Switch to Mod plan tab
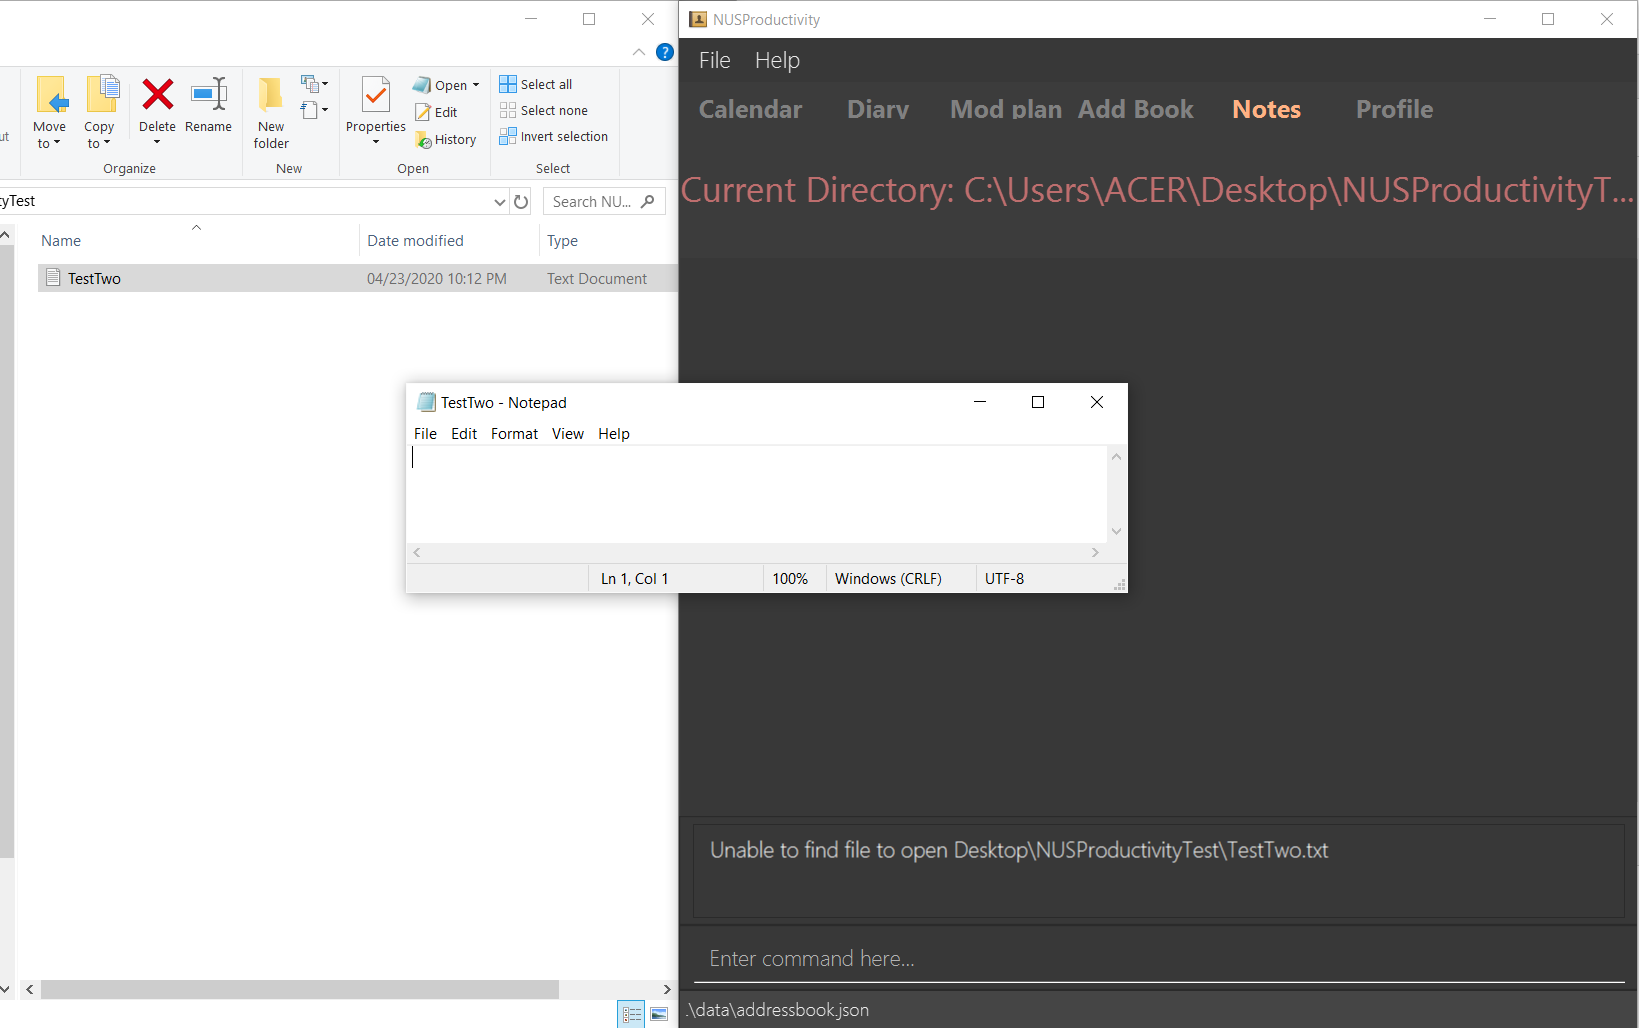The image size is (1639, 1028). pos(1006,109)
